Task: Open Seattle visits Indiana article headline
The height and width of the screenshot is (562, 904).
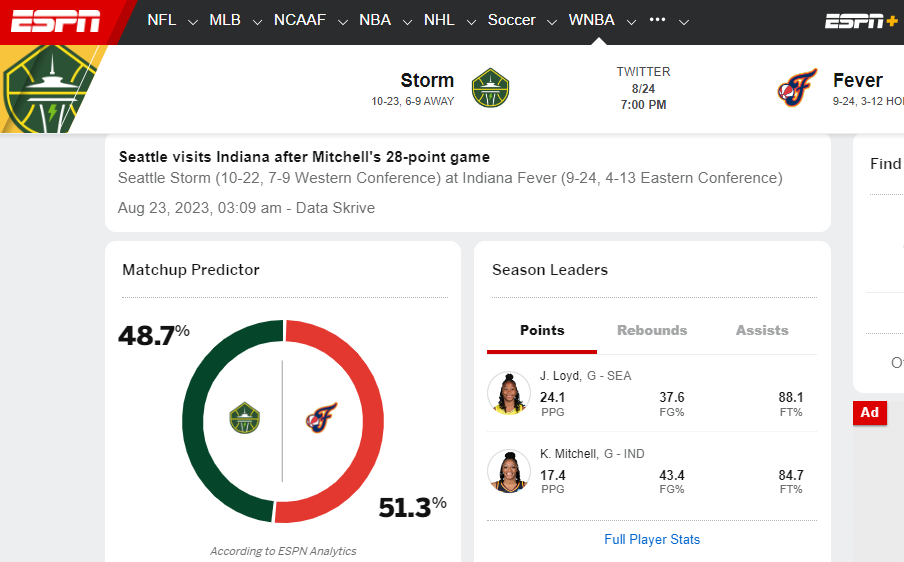Action: 304,157
